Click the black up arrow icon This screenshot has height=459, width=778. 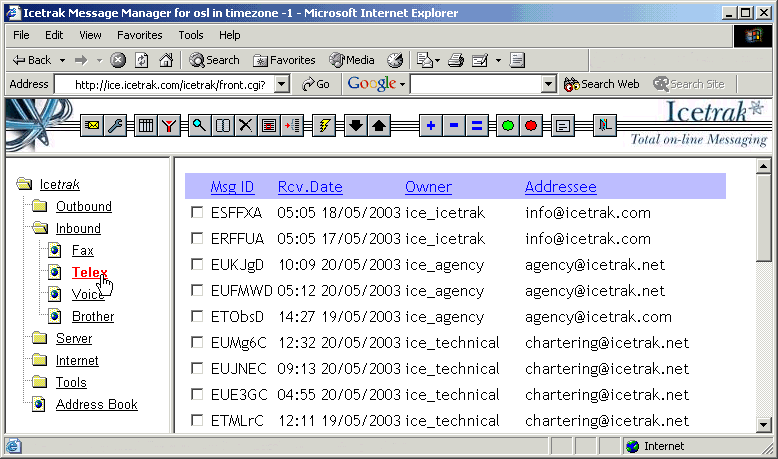tap(379, 126)
